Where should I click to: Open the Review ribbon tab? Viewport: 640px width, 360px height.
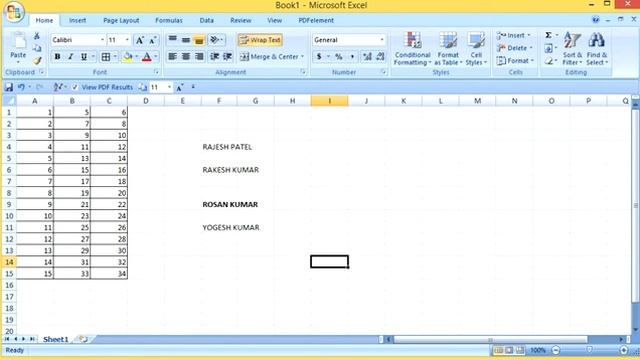point(240,20)
